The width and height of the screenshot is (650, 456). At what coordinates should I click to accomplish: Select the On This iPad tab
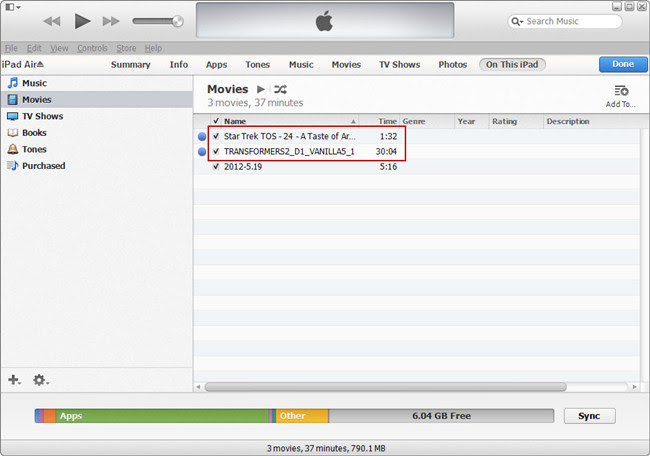click(512, 64)
